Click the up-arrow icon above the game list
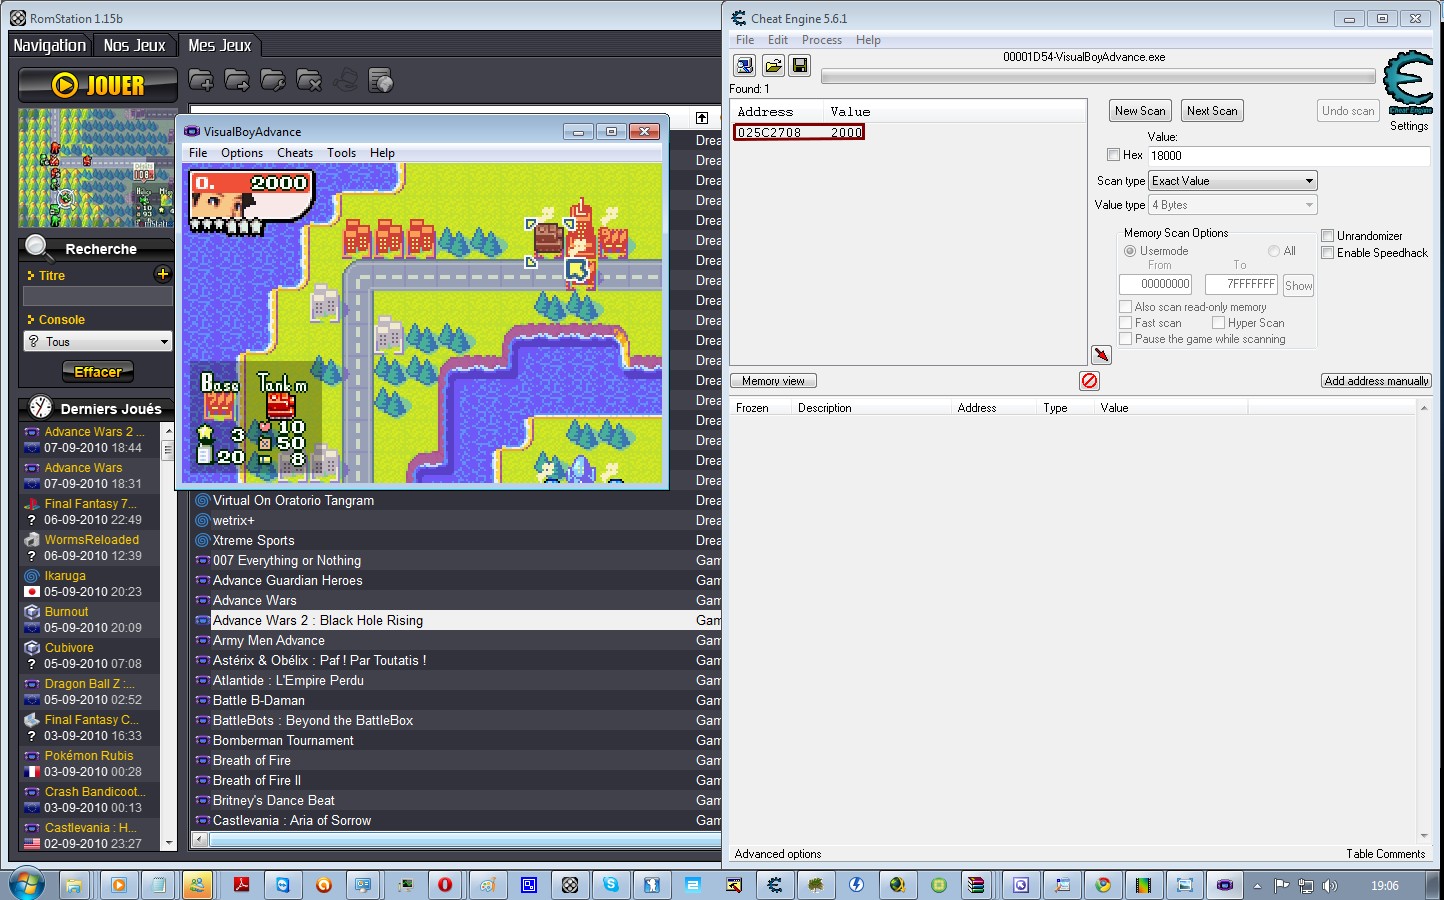The image size is (1444, 900). [702, 118]
